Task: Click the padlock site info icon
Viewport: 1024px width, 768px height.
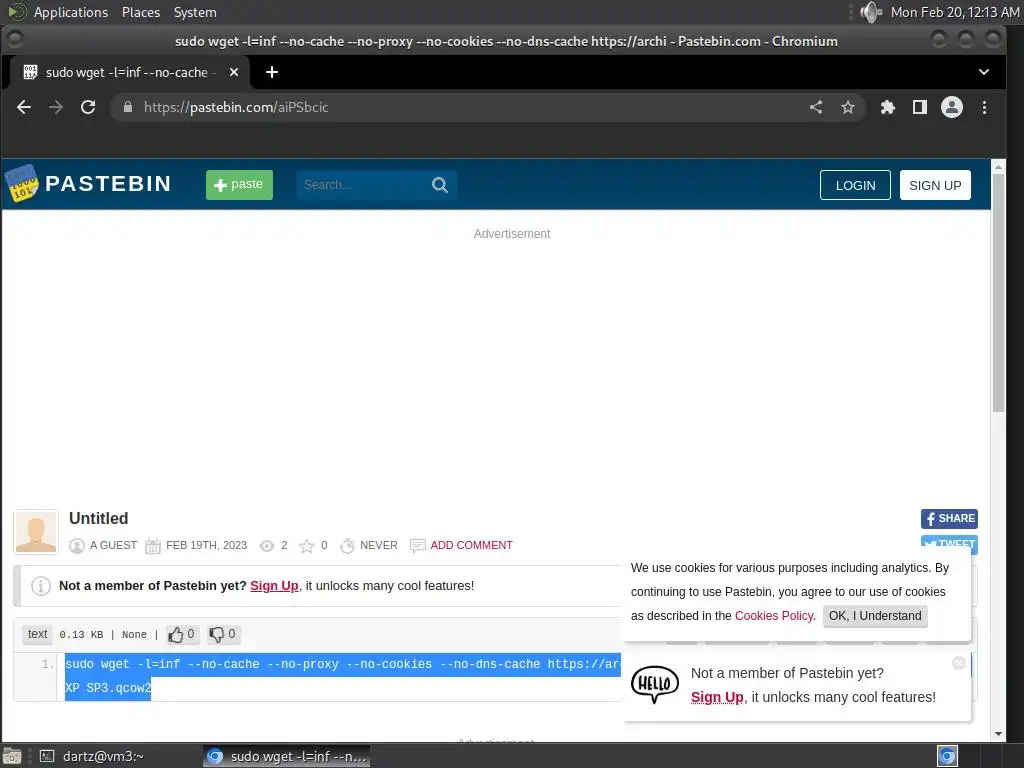Action: (128, 107)
